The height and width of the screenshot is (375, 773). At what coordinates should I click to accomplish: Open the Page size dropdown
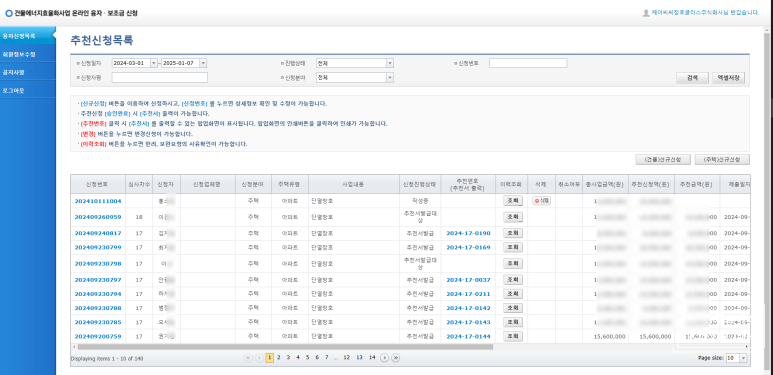(x=743, y=358)
